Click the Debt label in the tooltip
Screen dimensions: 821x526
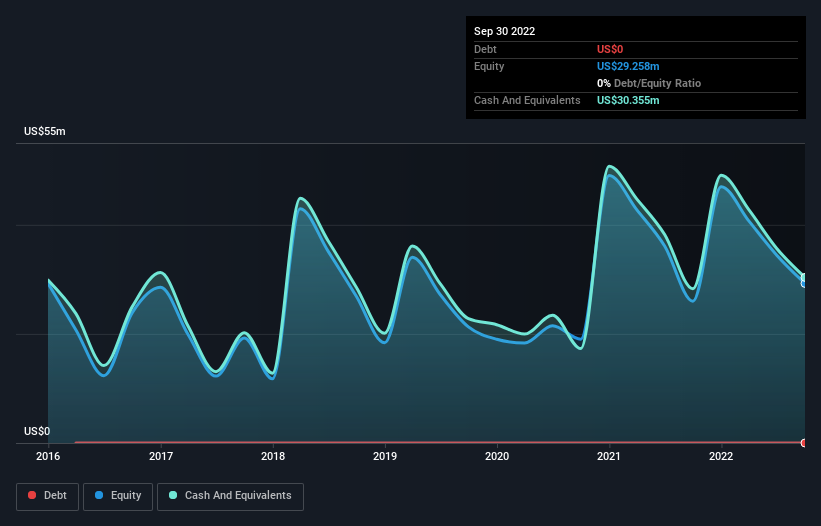[x=485, y=49]
